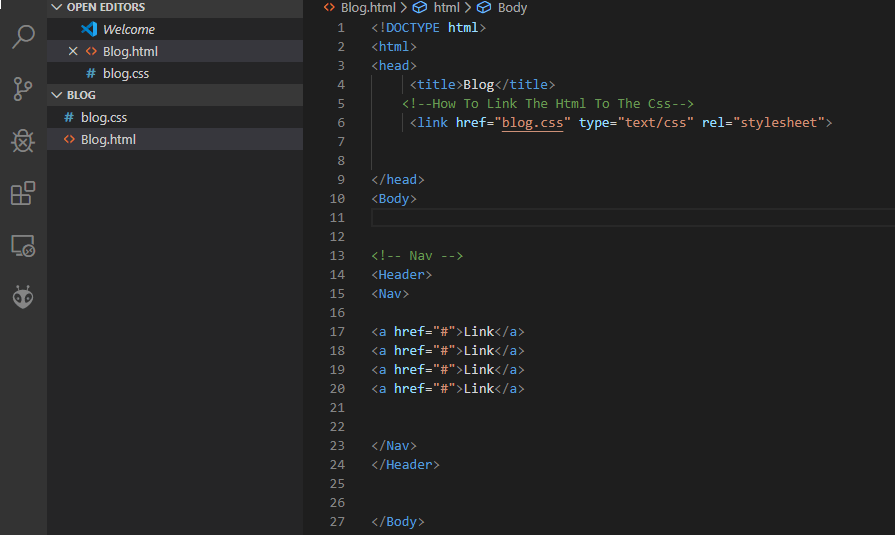Close Blog.html in Open Editors
Viewport: 895px width, 535px height.
click(73, 51)
